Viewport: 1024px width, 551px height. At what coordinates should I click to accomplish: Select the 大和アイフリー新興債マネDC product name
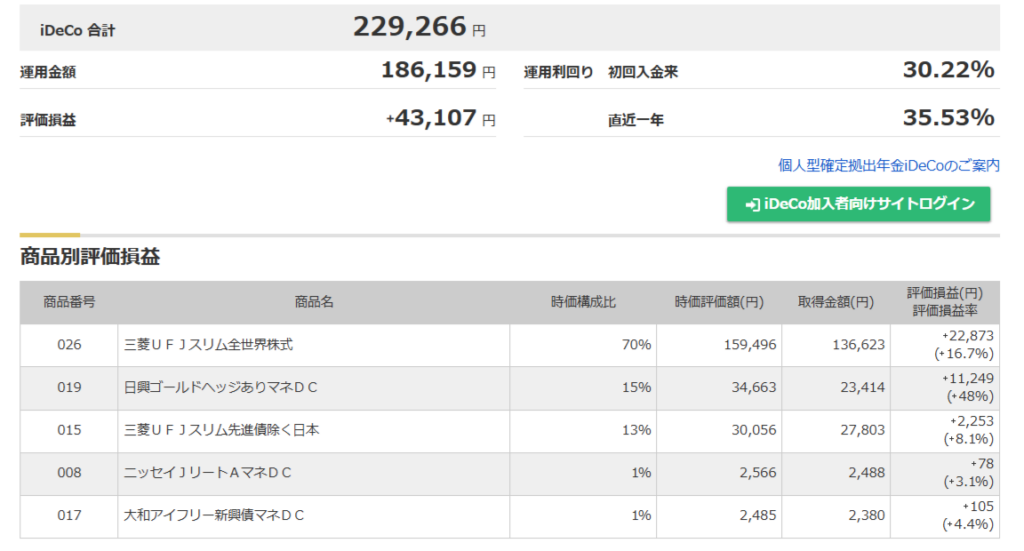click(x=214, y=515)
